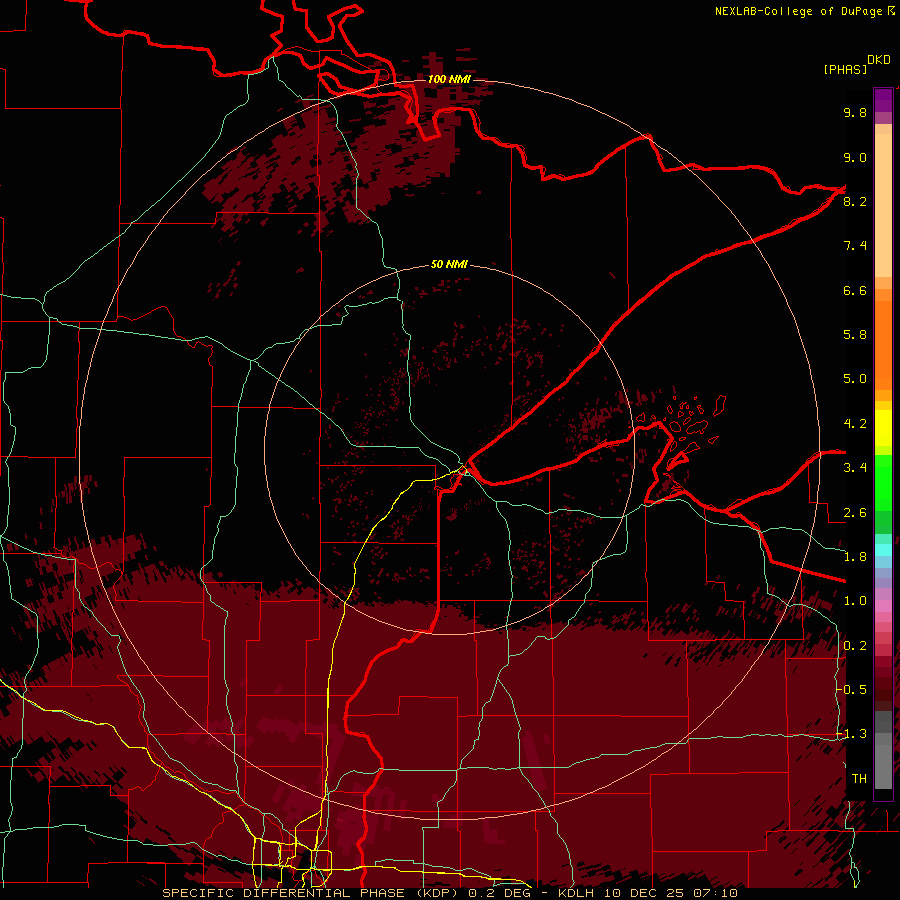The image size is (900, 900).
Task: Click the 4.2 scale value
Action: tap(855, 424)
